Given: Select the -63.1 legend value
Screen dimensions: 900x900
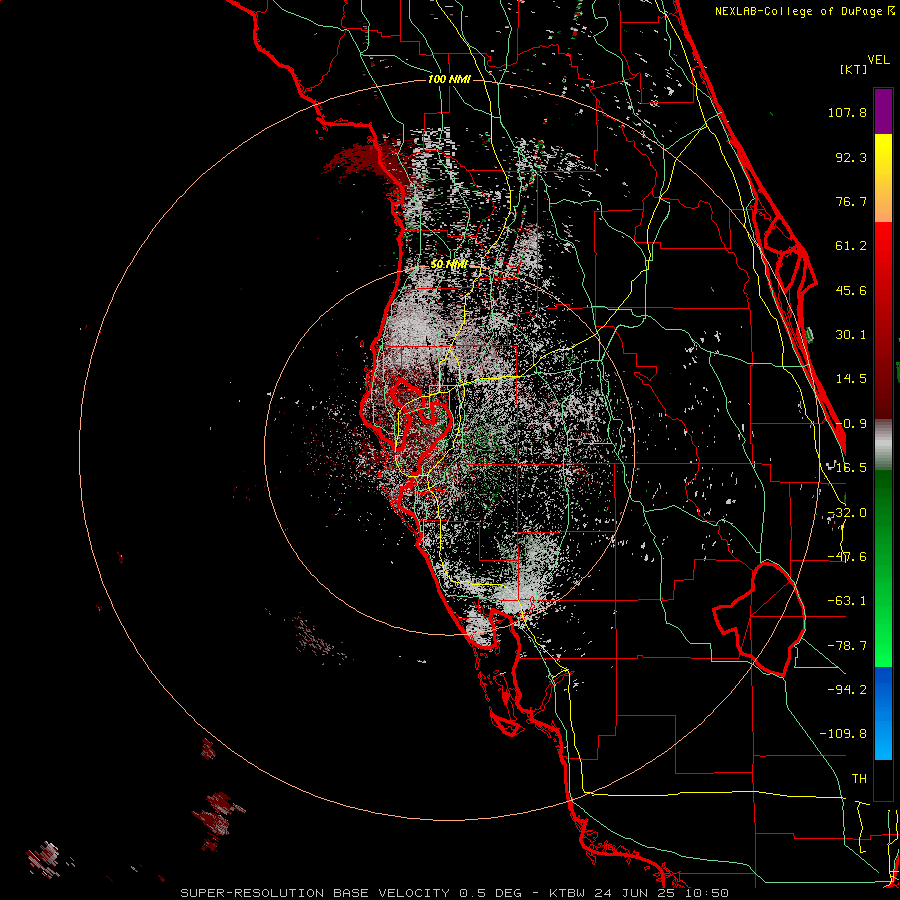Looking at the screenshot, I should (847, 601).
